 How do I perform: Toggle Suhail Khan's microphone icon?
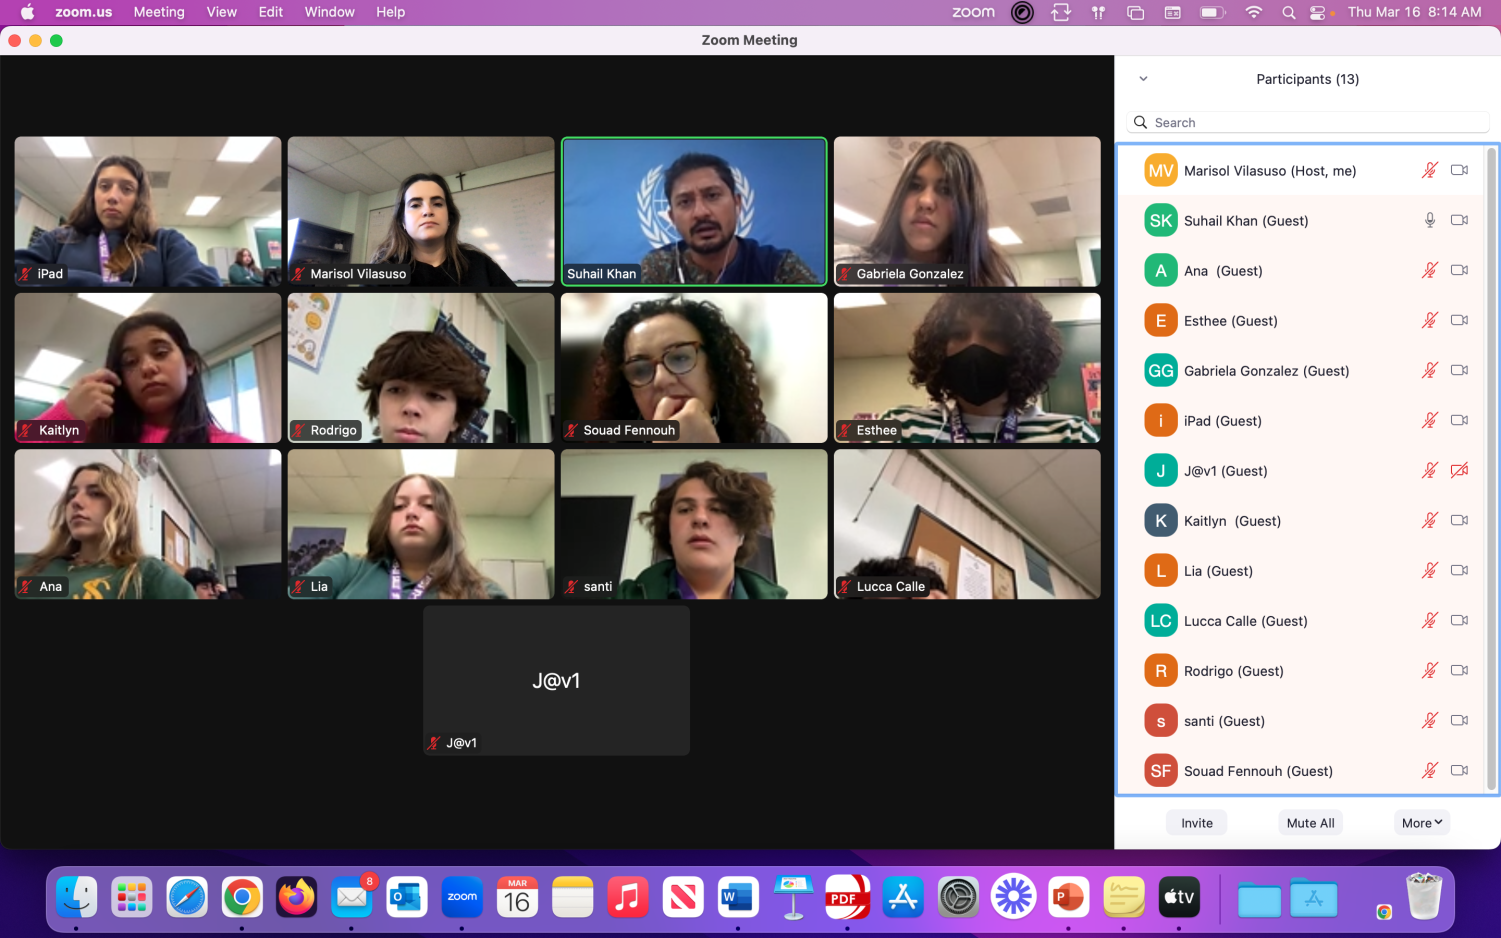[x=1430, y=220]
